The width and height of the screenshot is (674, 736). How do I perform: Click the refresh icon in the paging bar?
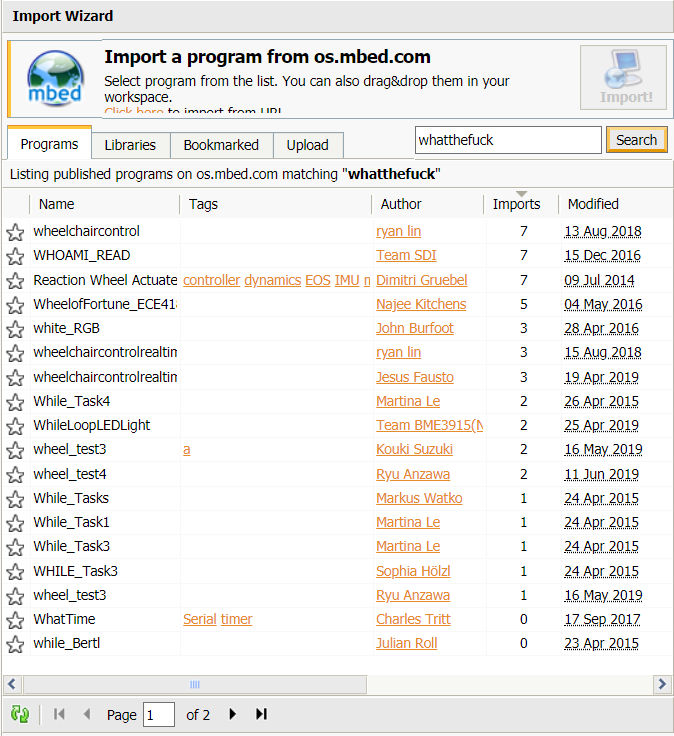(x=20, y=714)
